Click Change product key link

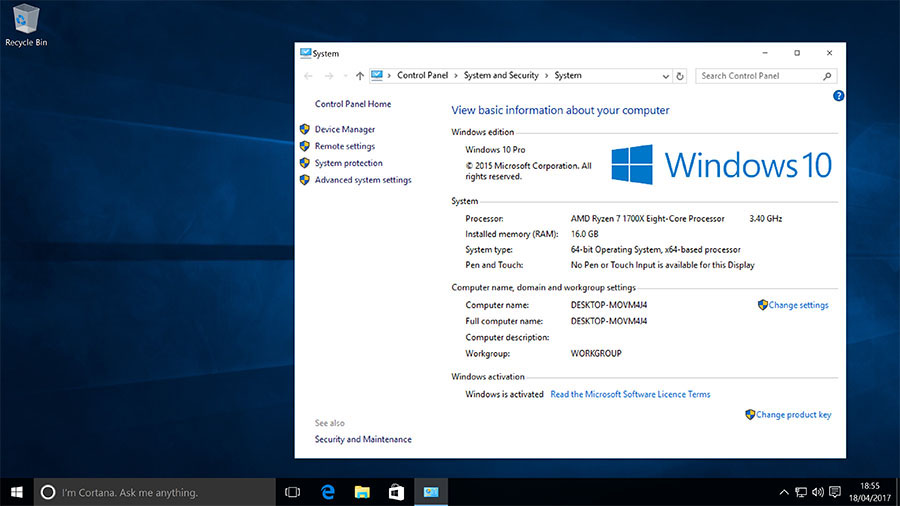pyautogui.click(x=793, y=414)
